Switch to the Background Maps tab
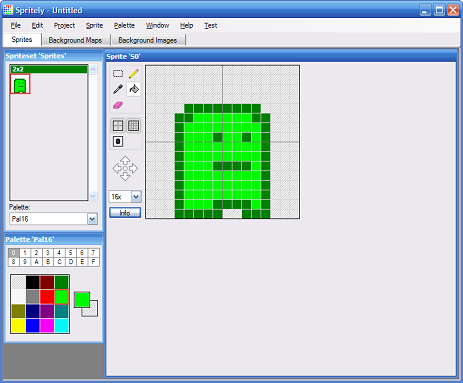Screen dimensions: 463x383 75,40
